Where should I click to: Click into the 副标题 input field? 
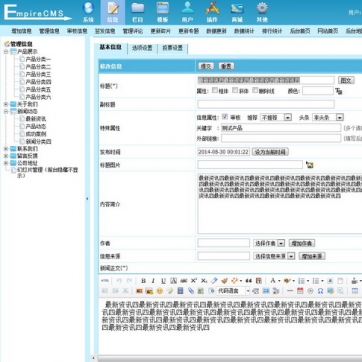(266, 104)
